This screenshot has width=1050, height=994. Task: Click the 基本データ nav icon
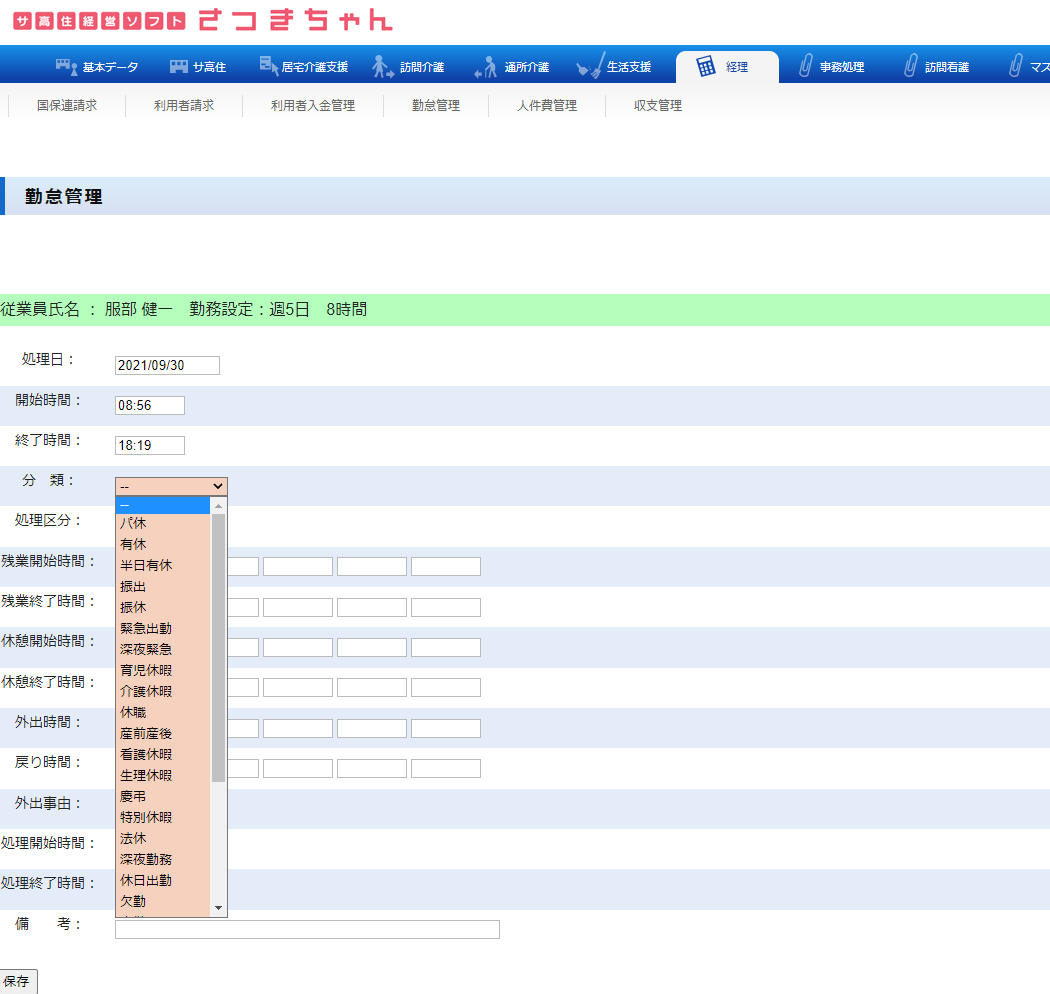[x=67, y=67]
